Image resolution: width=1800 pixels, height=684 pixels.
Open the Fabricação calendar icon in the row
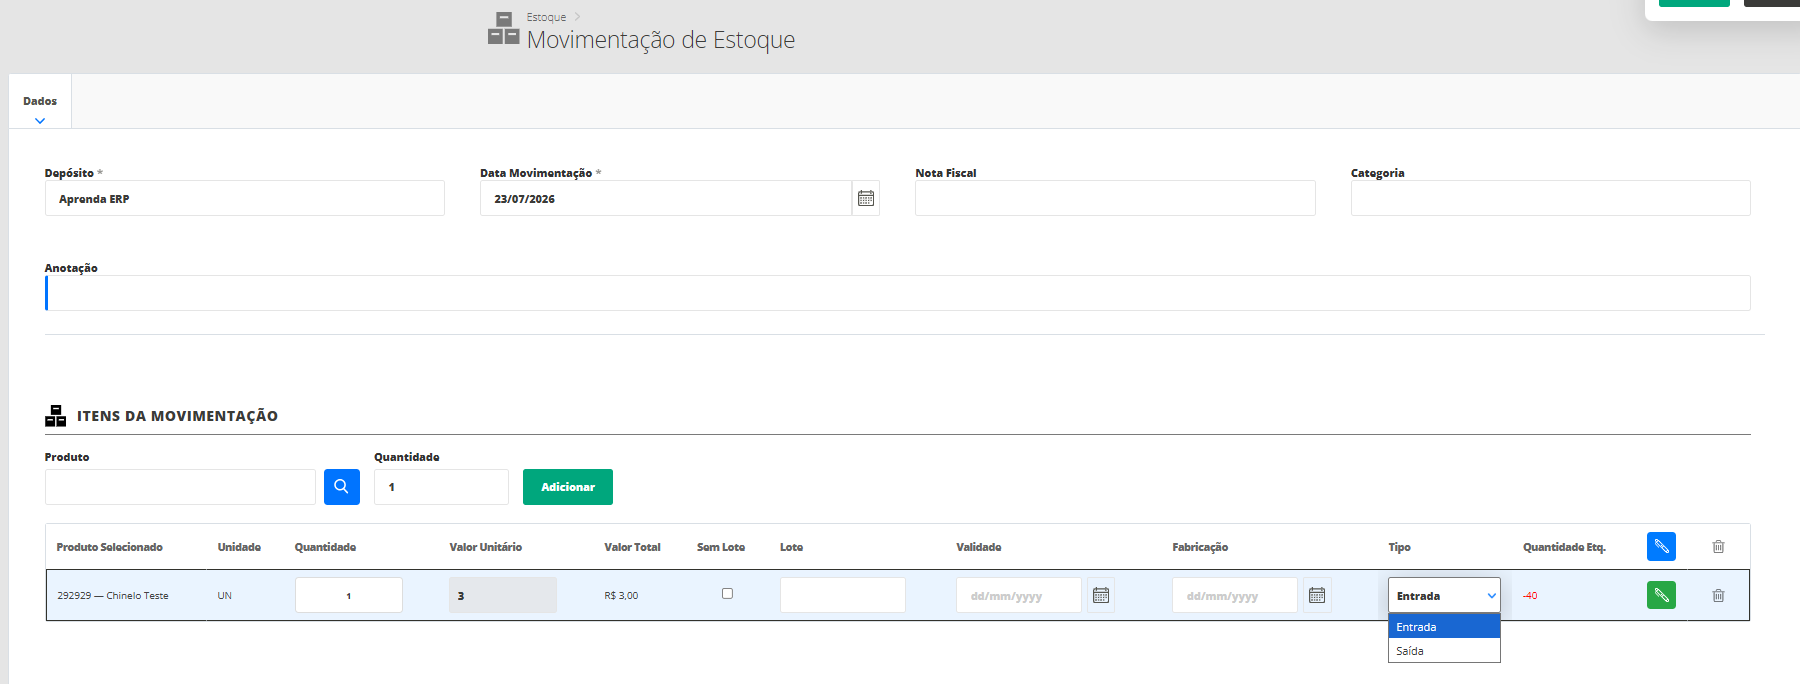tap(1317, 595)
